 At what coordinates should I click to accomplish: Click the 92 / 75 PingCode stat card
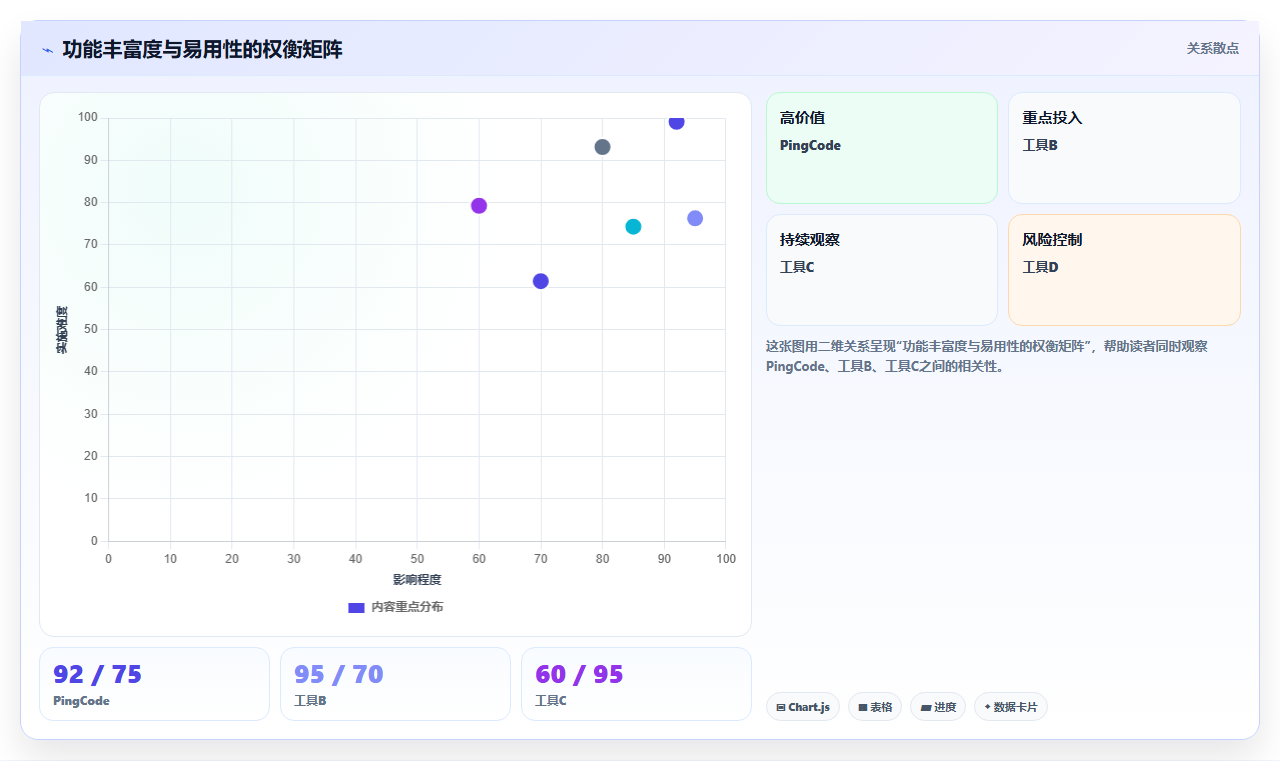(154, 684)
